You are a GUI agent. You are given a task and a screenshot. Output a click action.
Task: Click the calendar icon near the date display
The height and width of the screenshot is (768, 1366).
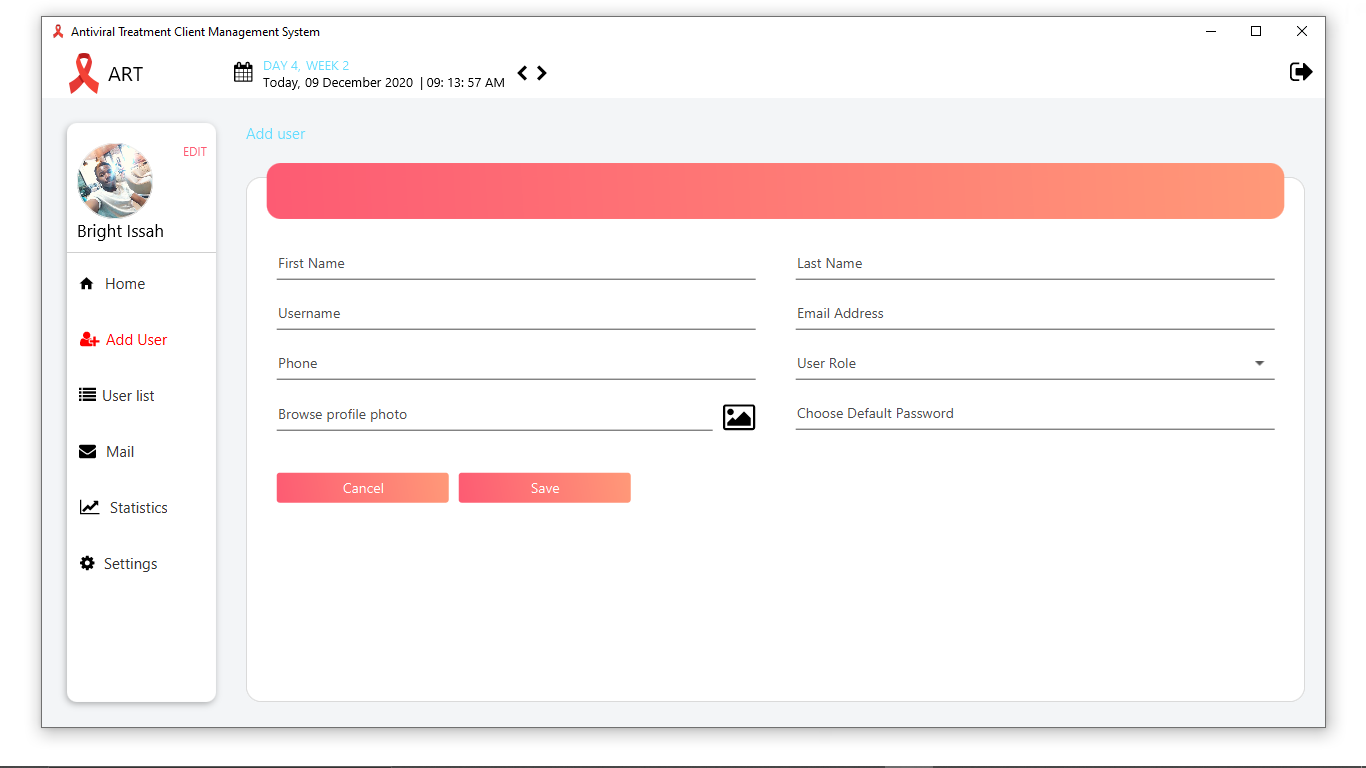click(242, 72)
